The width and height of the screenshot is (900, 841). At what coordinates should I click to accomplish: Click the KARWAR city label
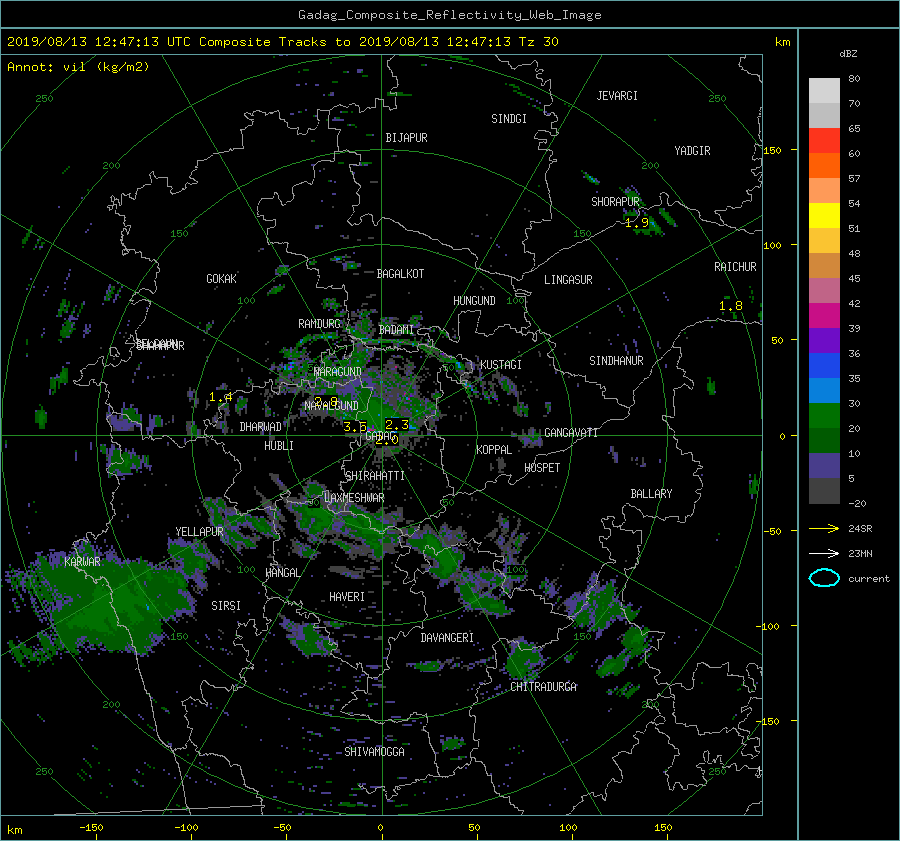click(82, 562)
